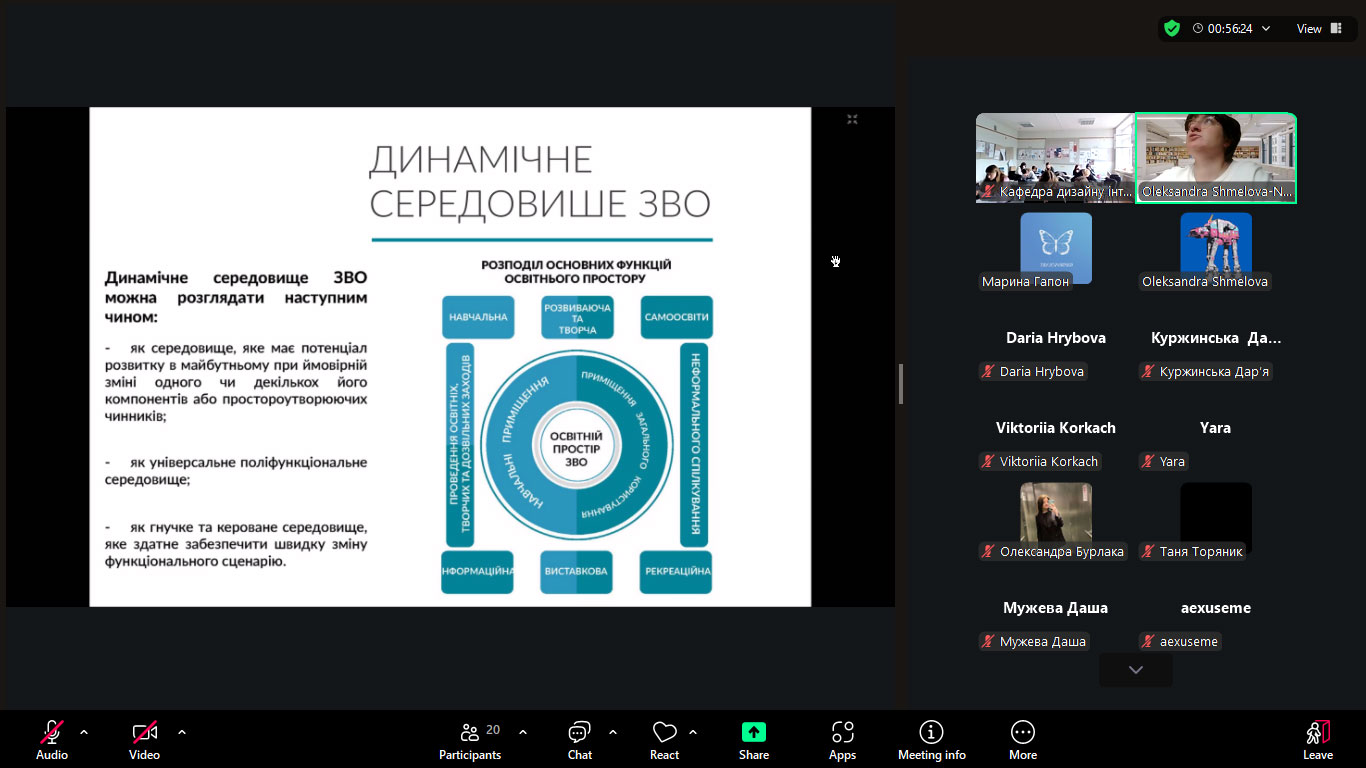
Task: Open the Chat panel
Action: pos(579,732)
